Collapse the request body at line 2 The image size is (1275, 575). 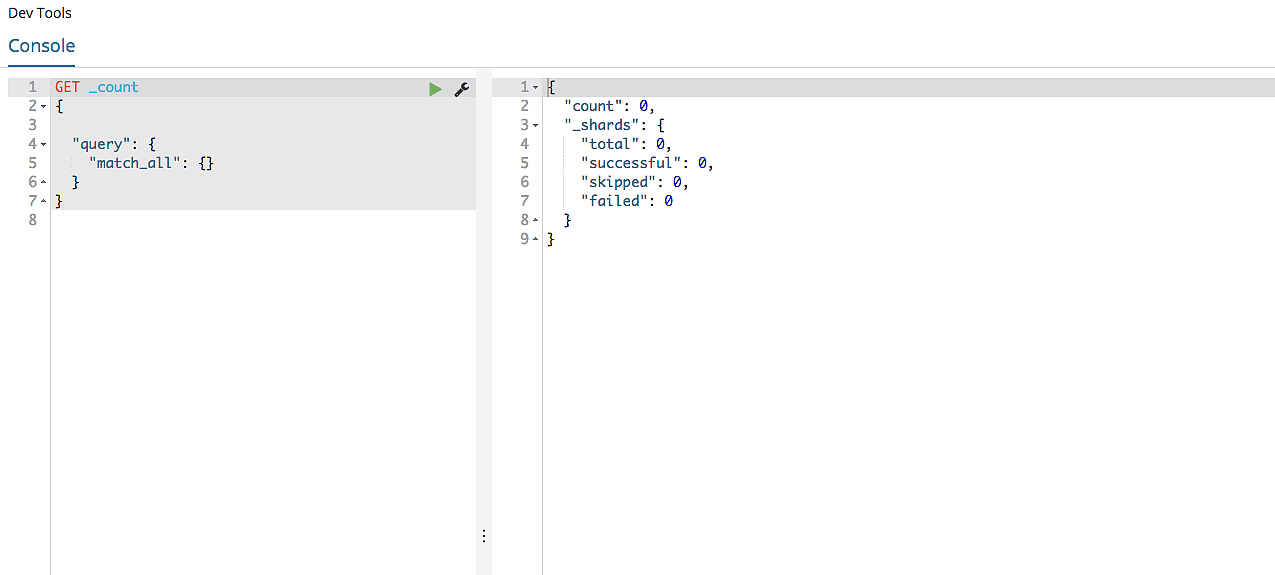[x=44, y=106]
